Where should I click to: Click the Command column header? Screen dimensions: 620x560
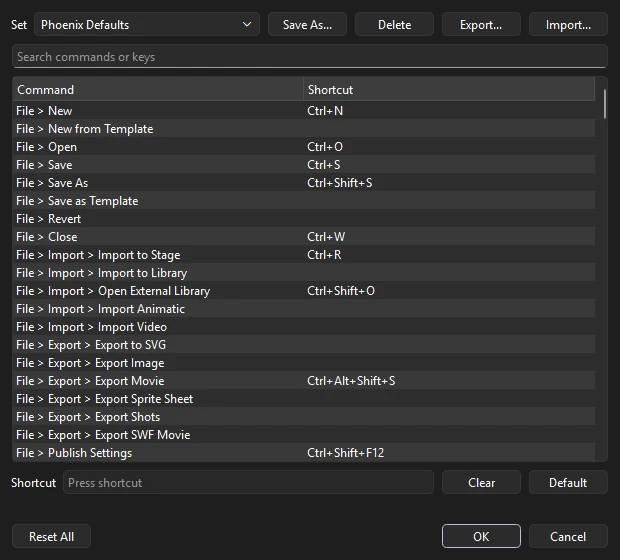coord(158,89)
